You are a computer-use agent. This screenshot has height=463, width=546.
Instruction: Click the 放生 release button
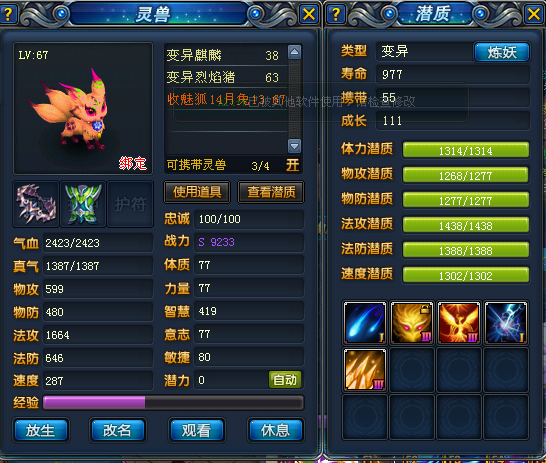(x=41, y=430)
